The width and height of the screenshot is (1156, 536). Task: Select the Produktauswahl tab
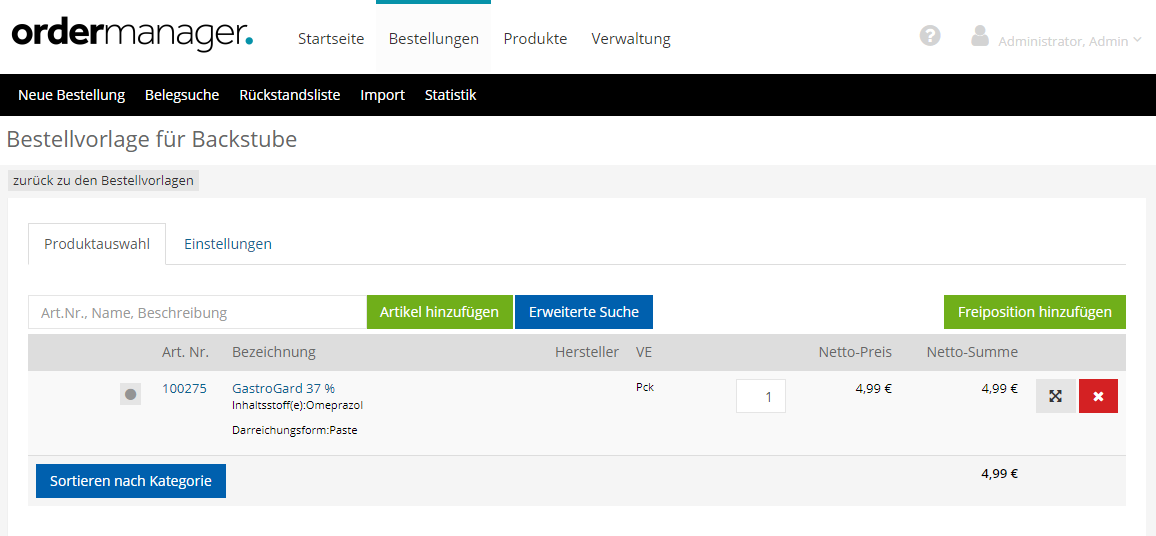(97, 244)
